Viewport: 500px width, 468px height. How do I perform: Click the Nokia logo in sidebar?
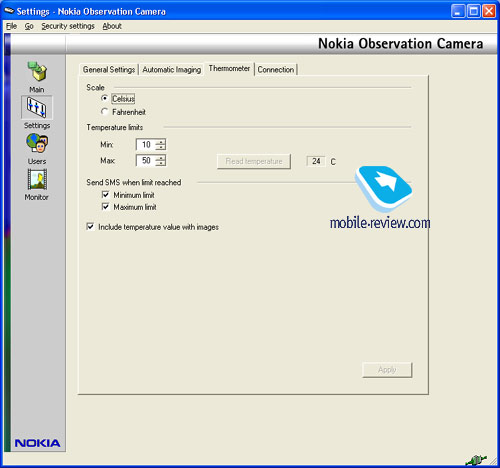point(37,443)
